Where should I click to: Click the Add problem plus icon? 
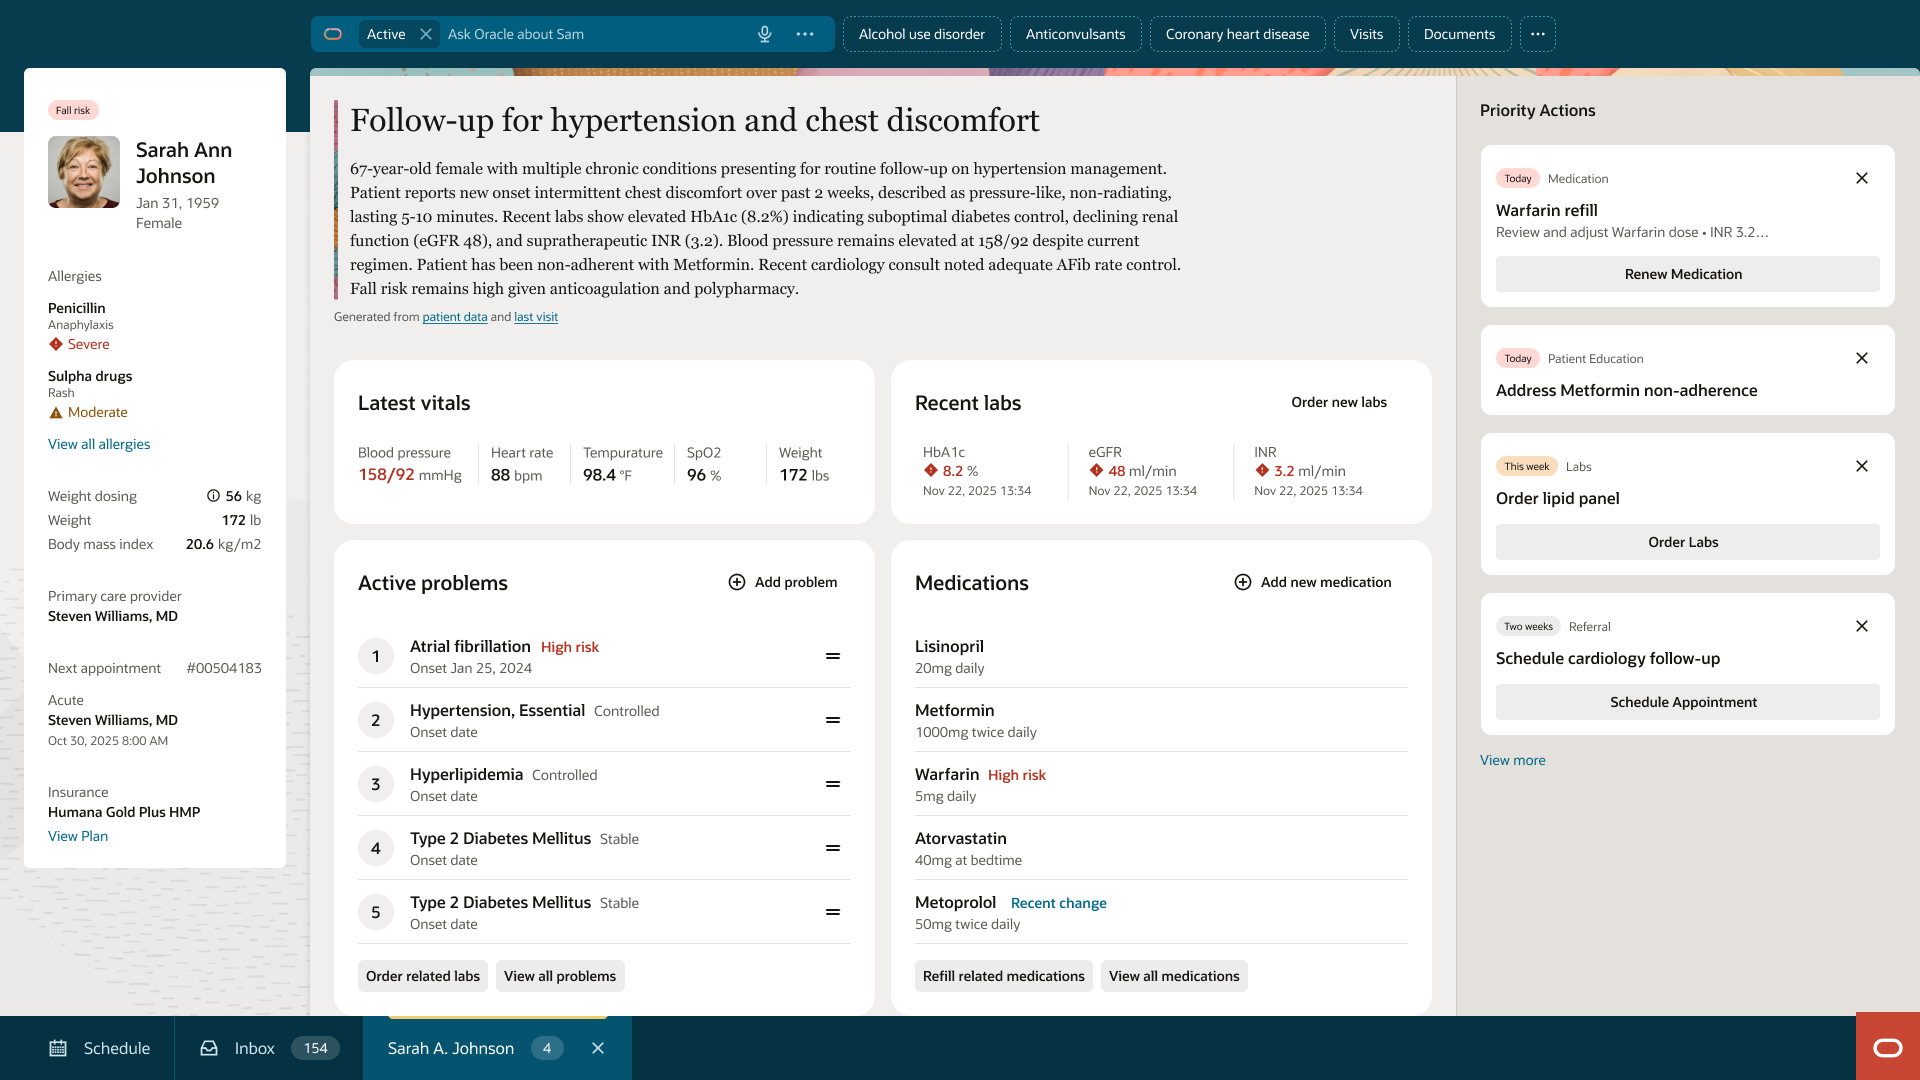[737, 582]
